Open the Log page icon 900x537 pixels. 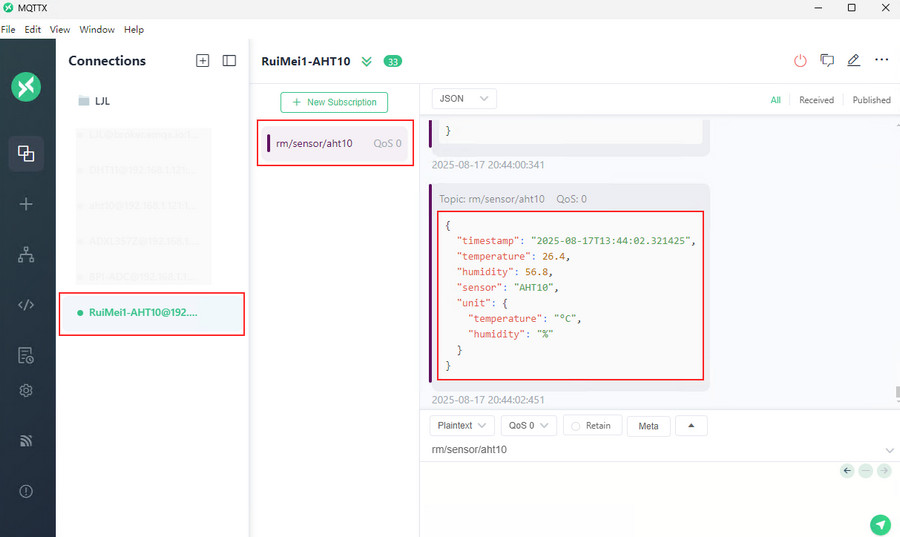pyautogui.click(x=26, y=355)
